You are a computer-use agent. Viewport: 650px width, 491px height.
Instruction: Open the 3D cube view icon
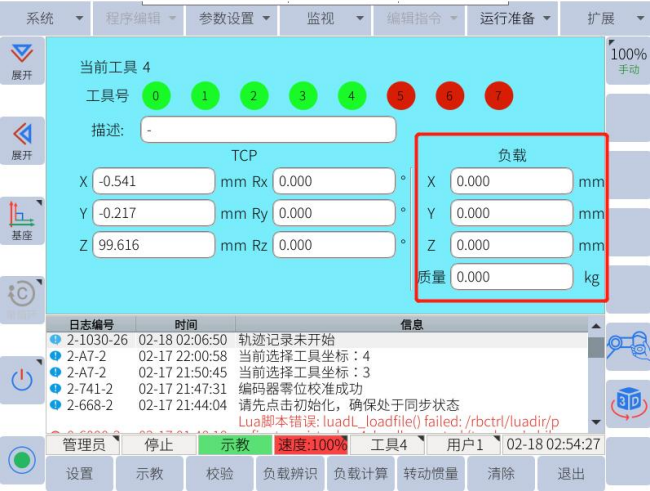(x=628, y=397)
